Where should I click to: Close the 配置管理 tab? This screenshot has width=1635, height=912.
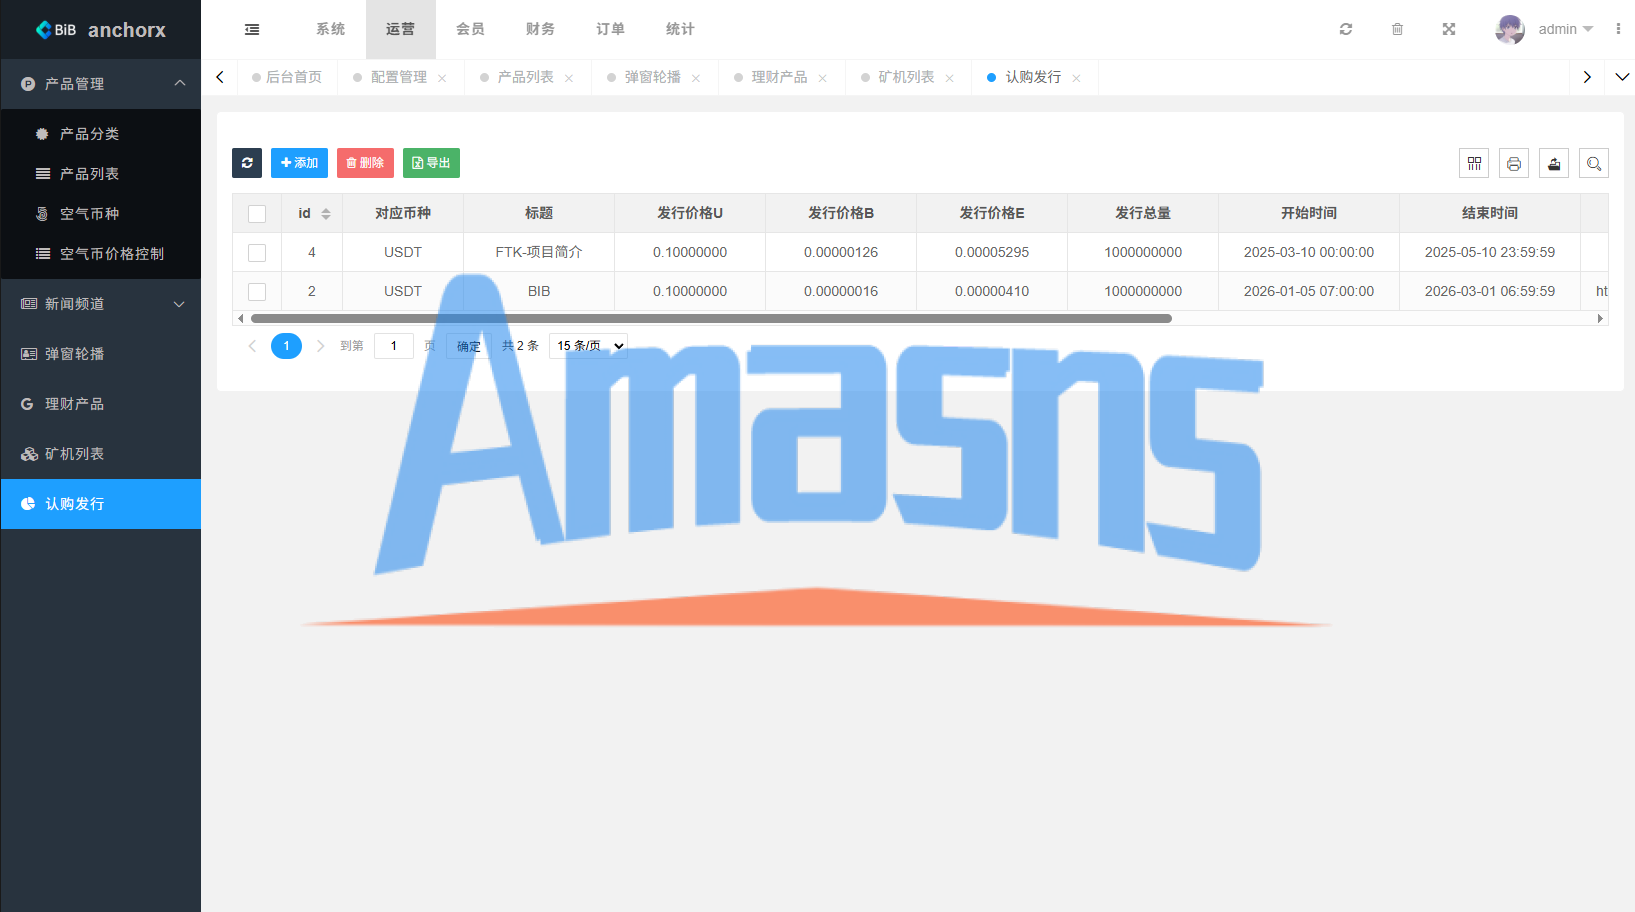coord(442,78)
